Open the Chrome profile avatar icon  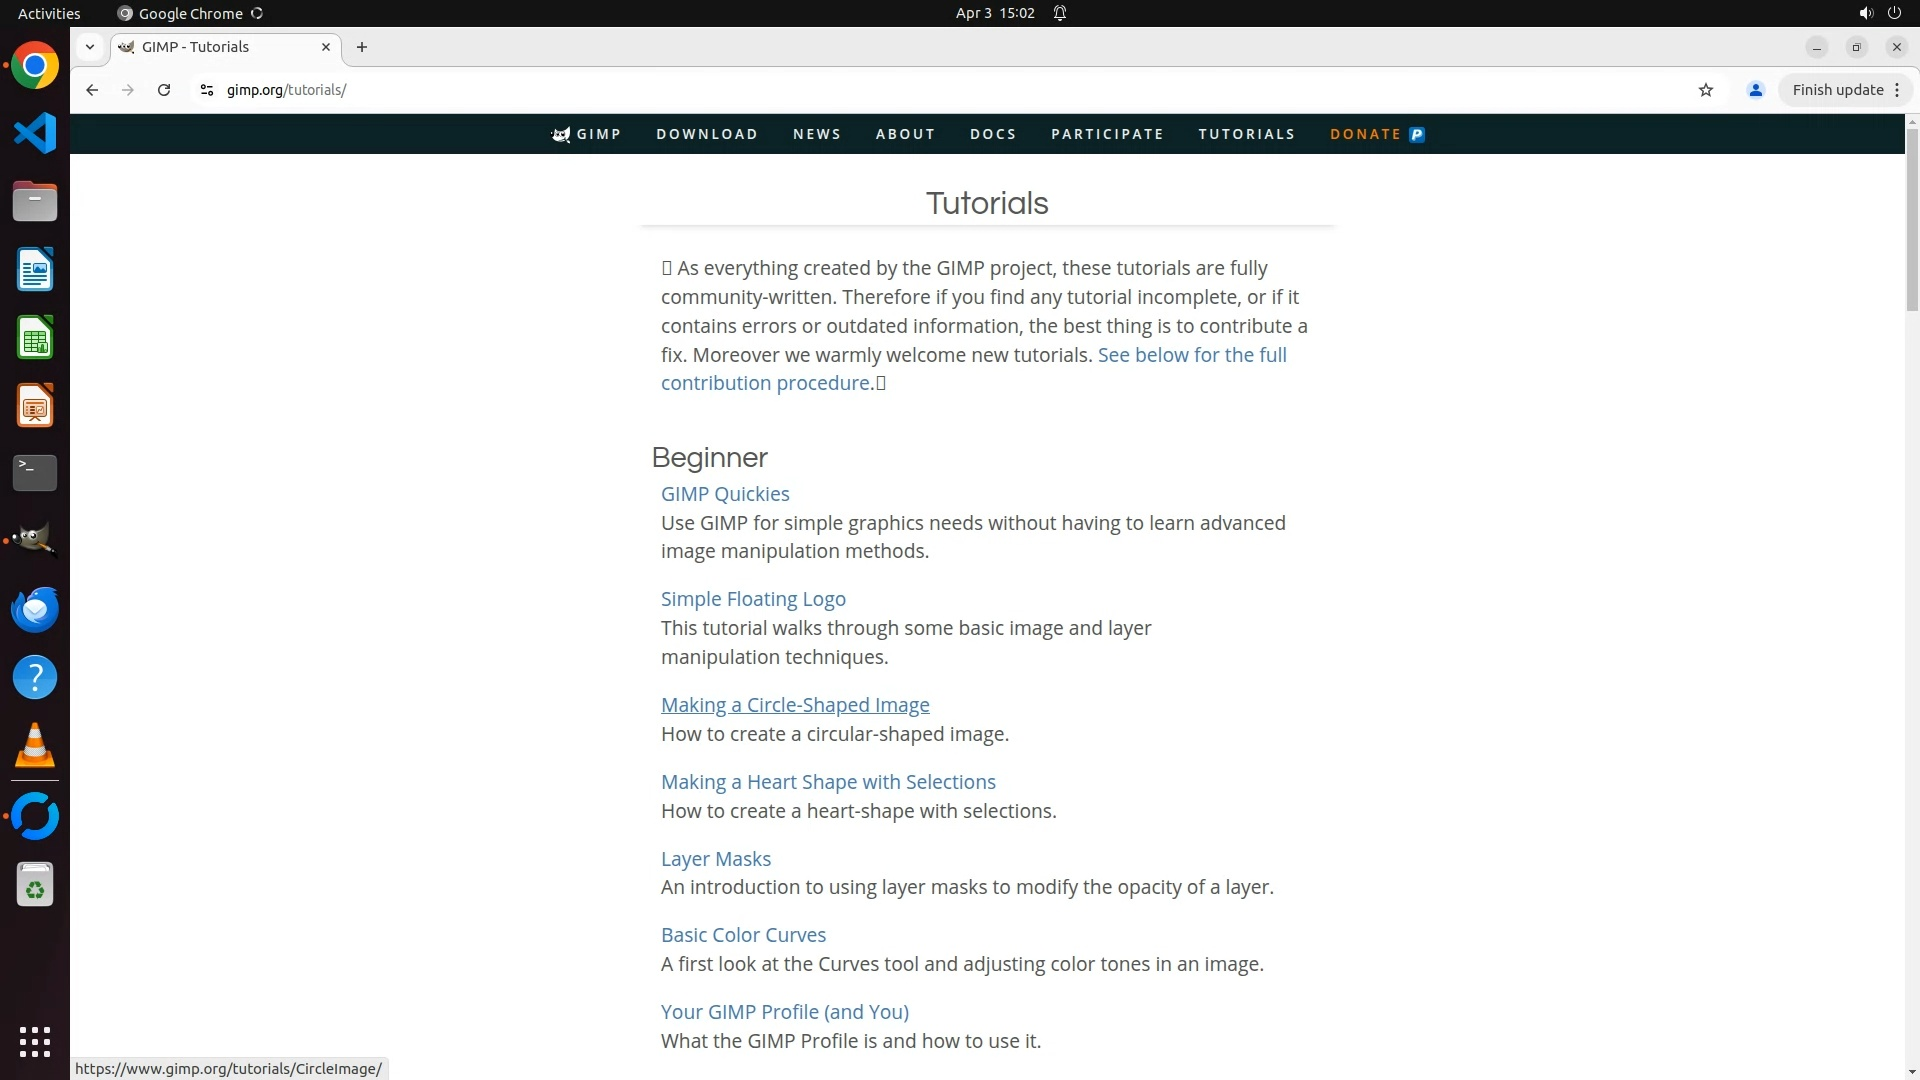[x=1755, y=90]
